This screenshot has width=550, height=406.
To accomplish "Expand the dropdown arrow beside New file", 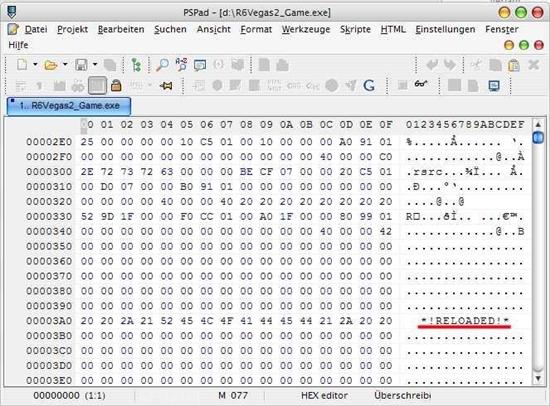I will click(35, 65).
